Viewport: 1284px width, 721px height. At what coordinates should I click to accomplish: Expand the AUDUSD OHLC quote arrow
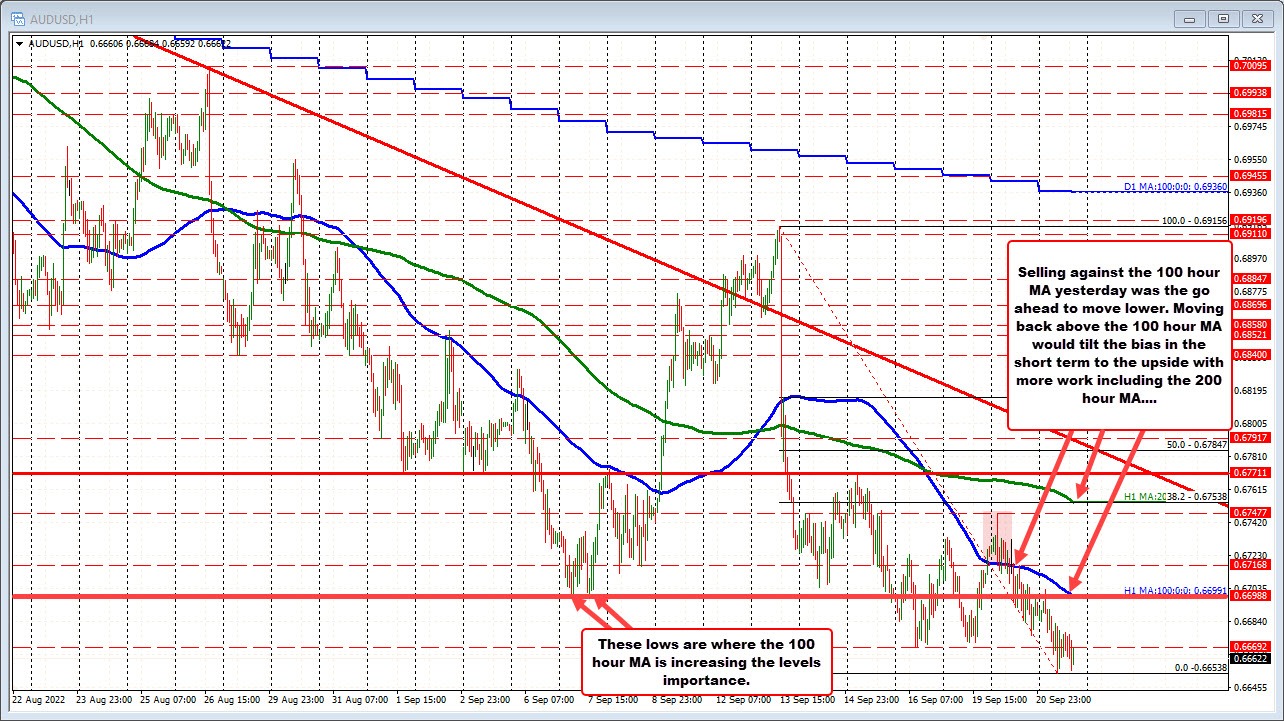pos(19,44)
